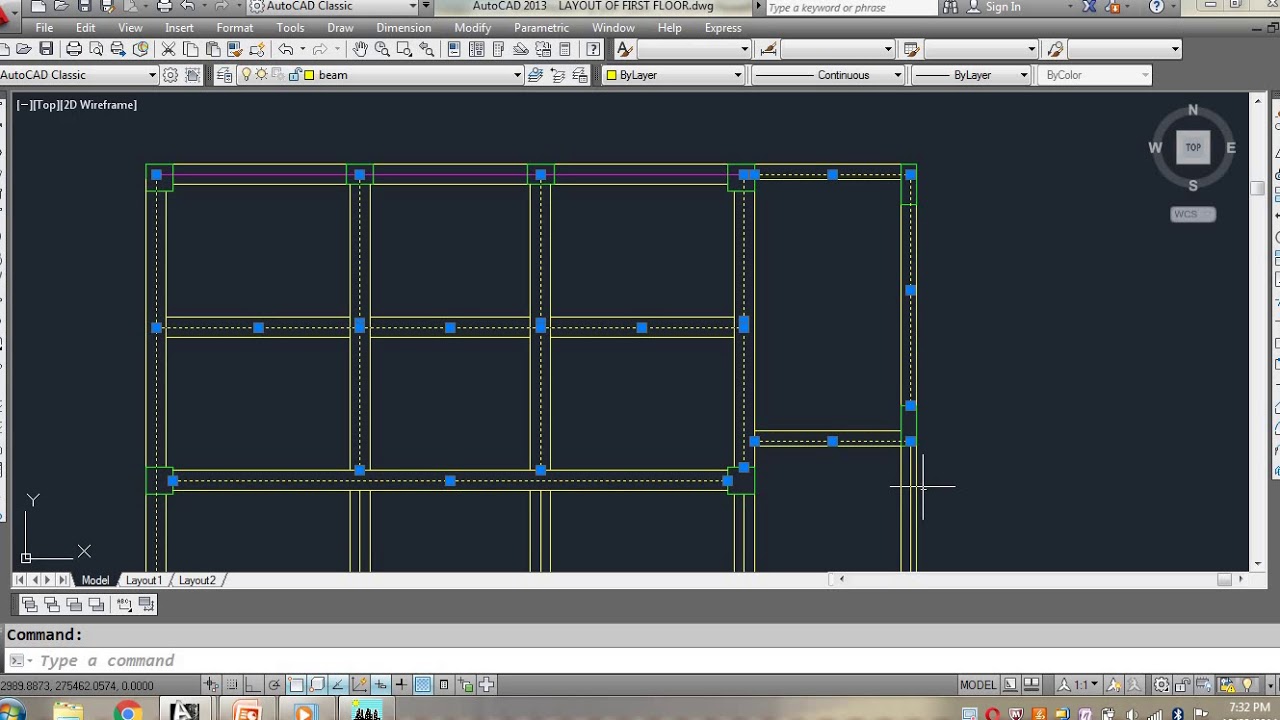
Task: Click the [Top] view control label
Action: coord(47,105)
